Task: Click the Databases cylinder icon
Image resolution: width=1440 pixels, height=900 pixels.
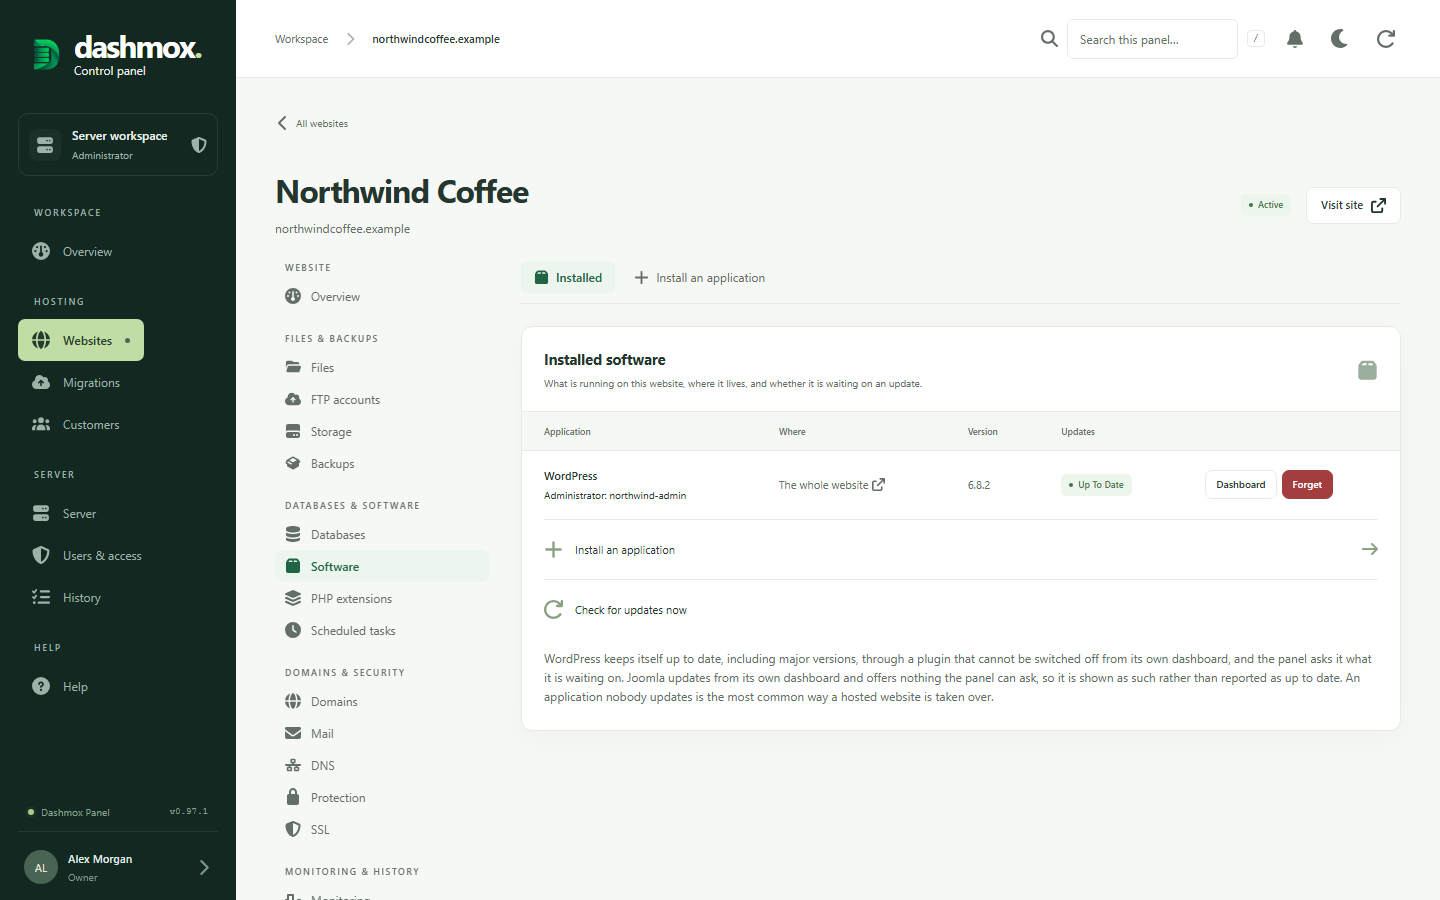Action: (x=293, y=534)
